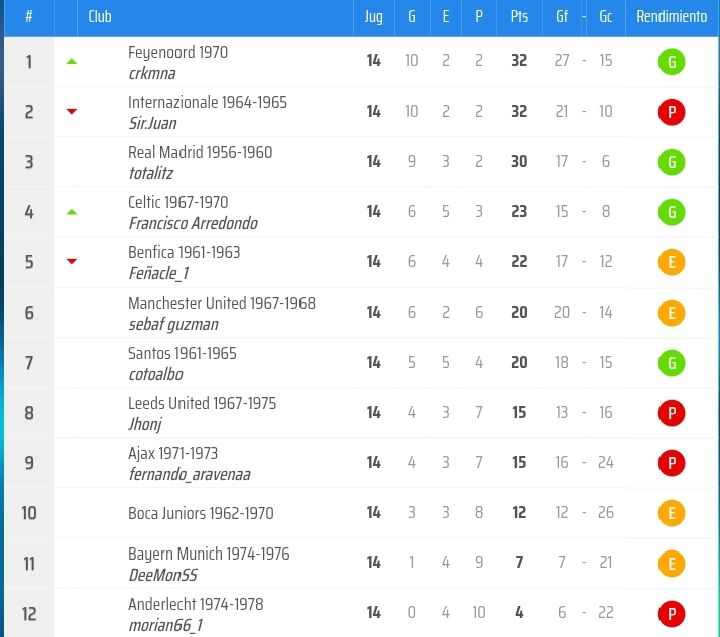Click the Rendimiento column header
The image size is (720, 637).
click(671, 17)
